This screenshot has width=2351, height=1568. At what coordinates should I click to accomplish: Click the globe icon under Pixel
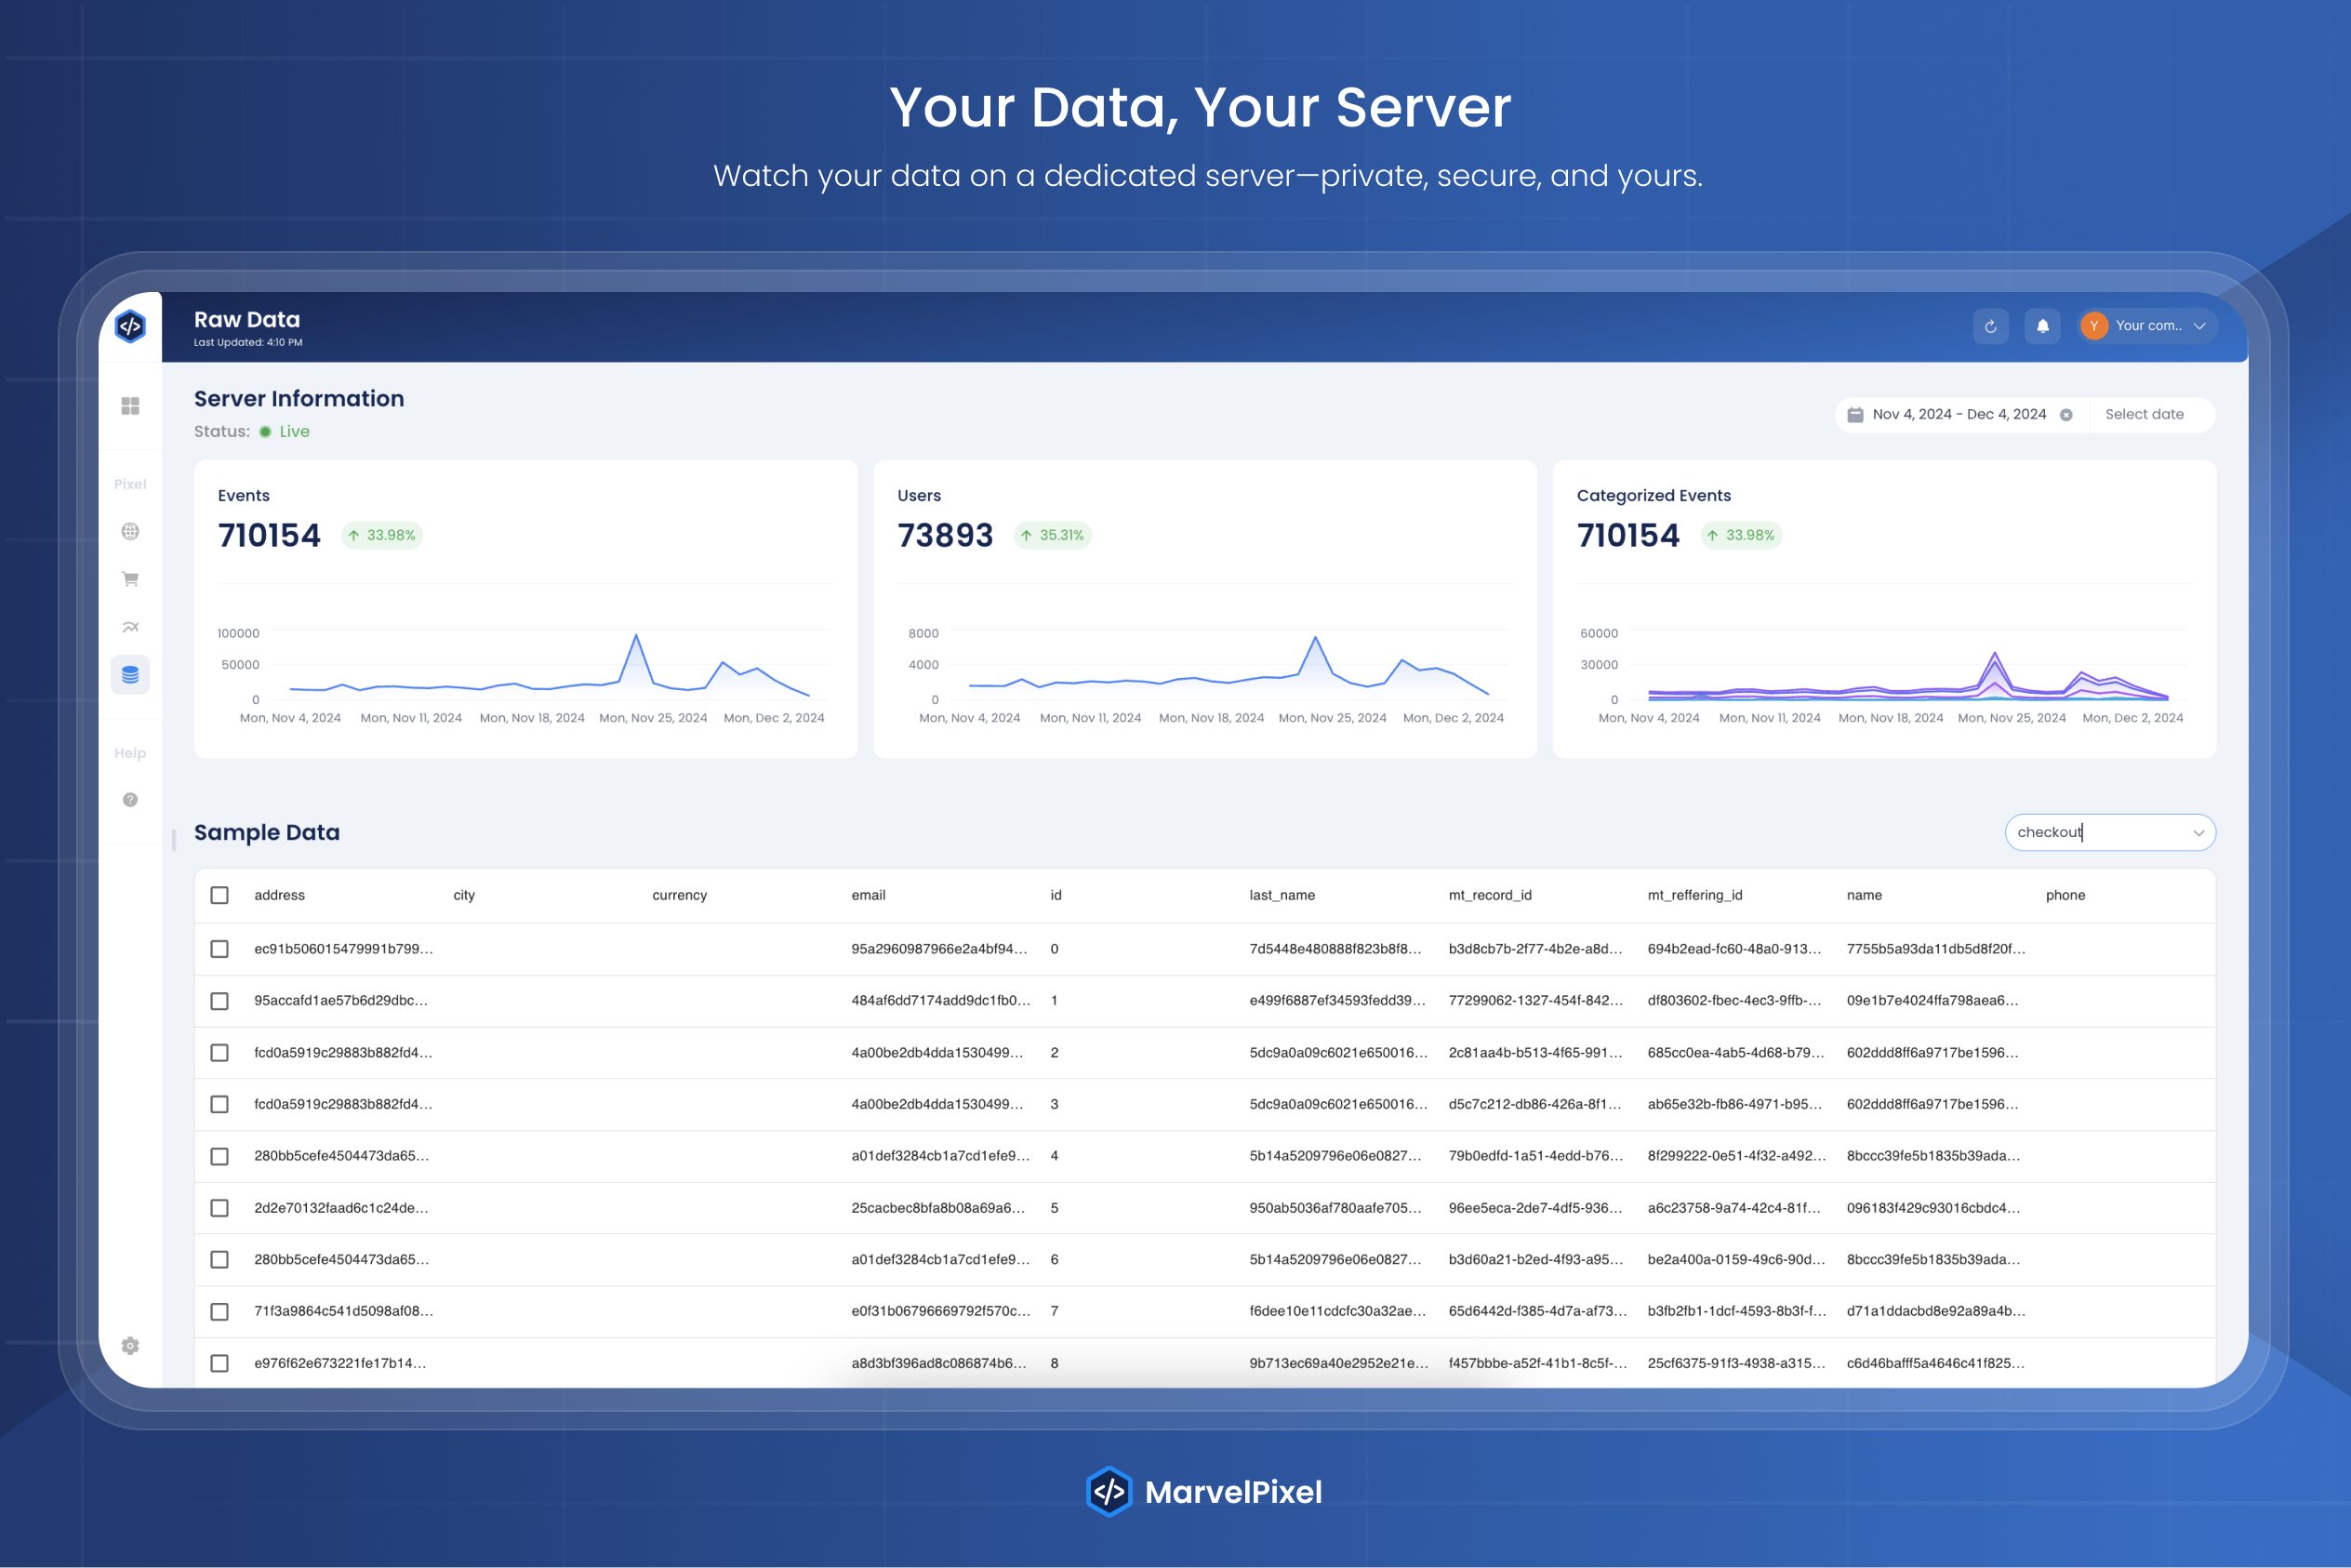pyautogui.click(x=130, y=531)
